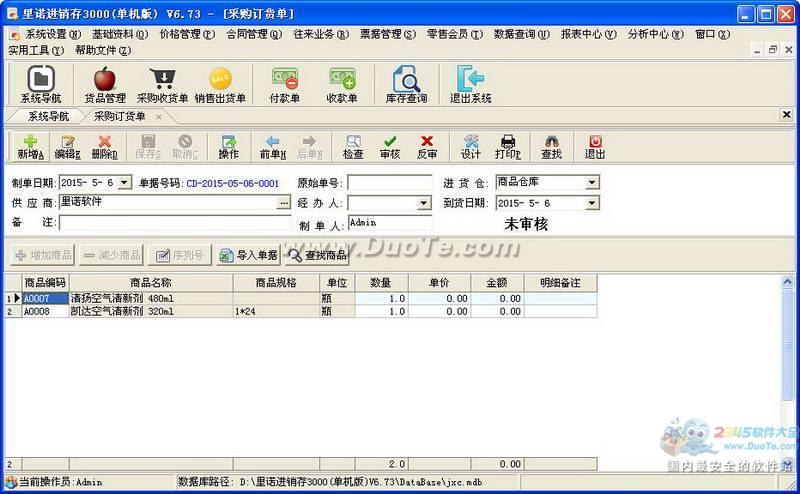Click the 减少商品 button
This screenshot has height=494, width=800.
click(112, 255)
